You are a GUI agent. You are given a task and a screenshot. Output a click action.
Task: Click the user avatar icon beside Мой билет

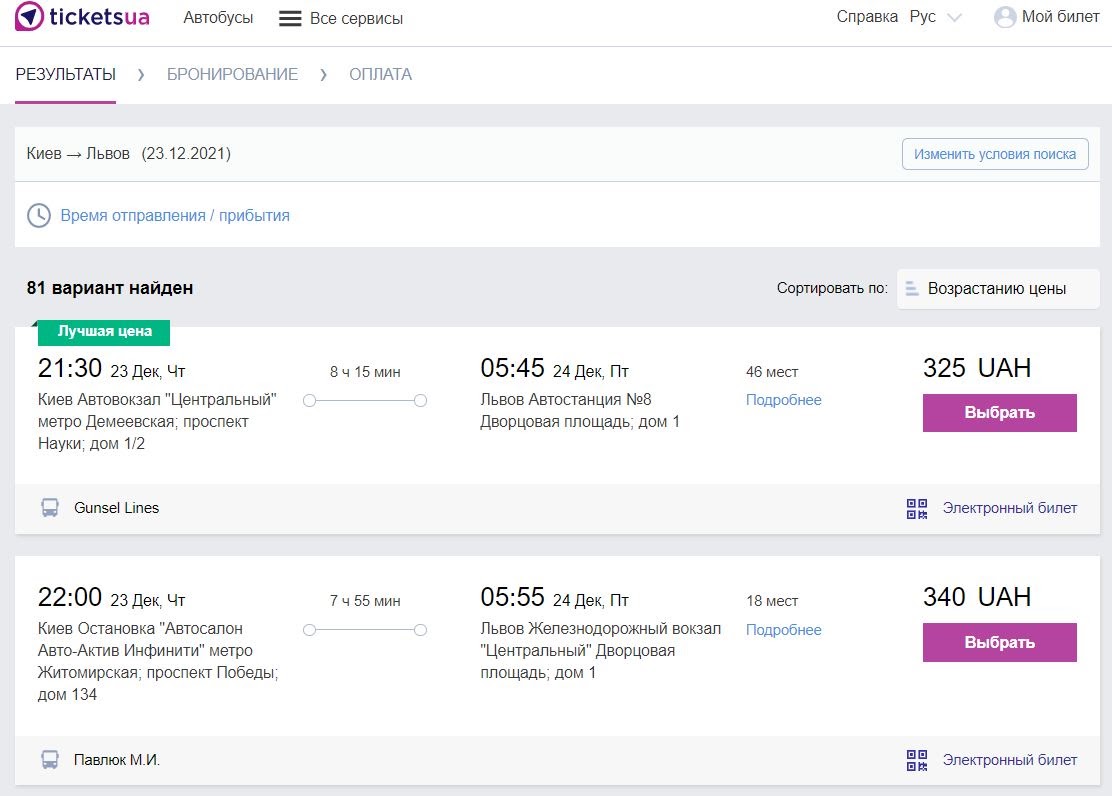tap(1005, 17)
